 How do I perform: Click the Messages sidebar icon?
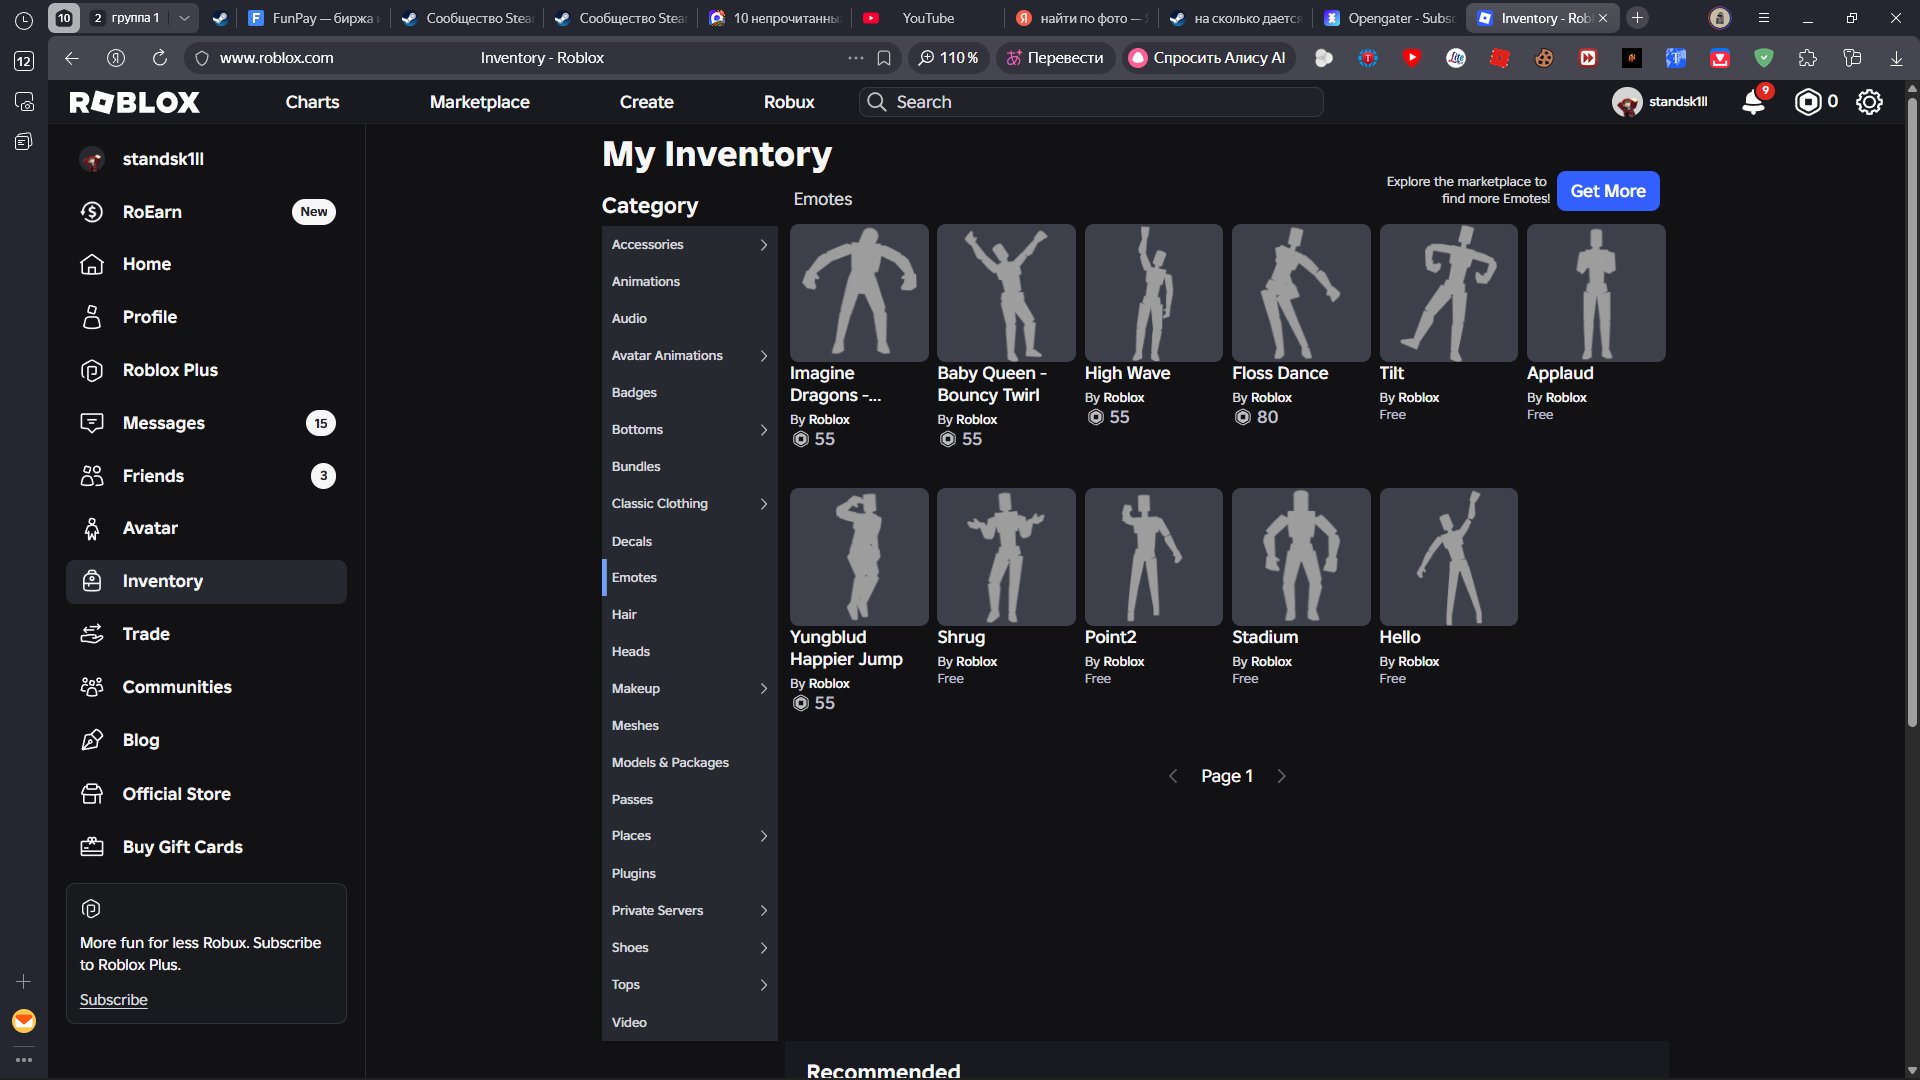(x=92, y=423)
